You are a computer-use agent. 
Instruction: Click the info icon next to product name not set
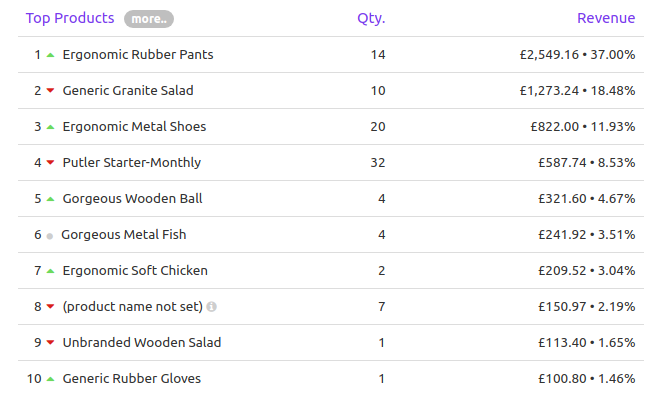pos(211,307)
